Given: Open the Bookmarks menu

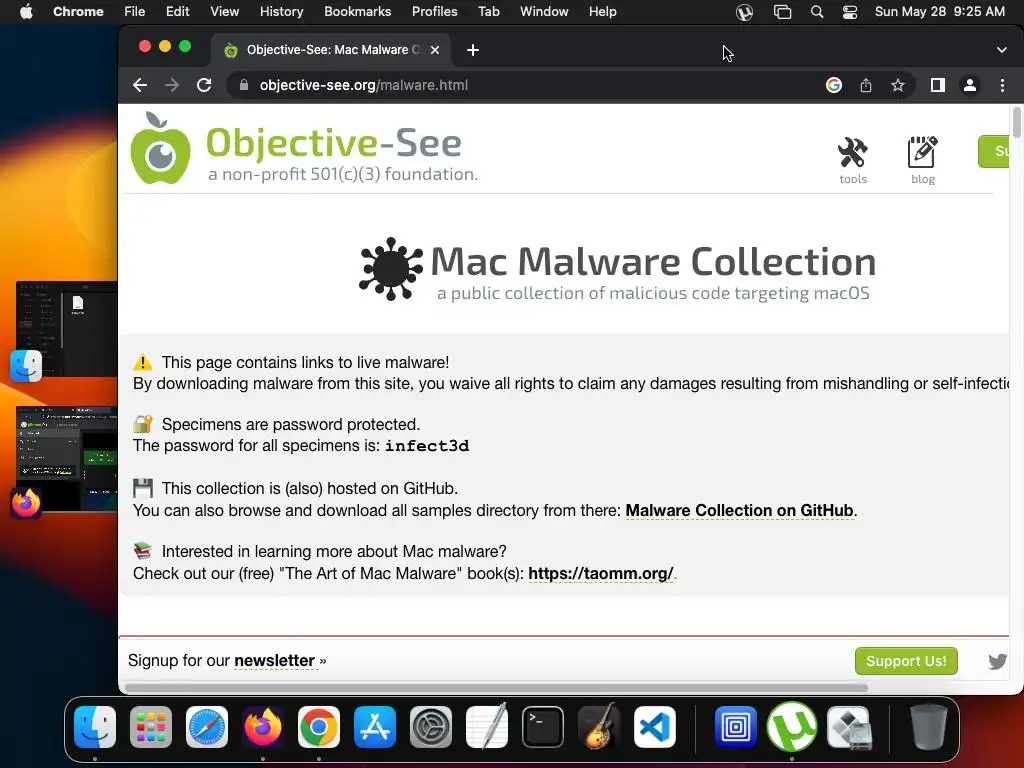Looking at the screenshot, I should 357,11.
